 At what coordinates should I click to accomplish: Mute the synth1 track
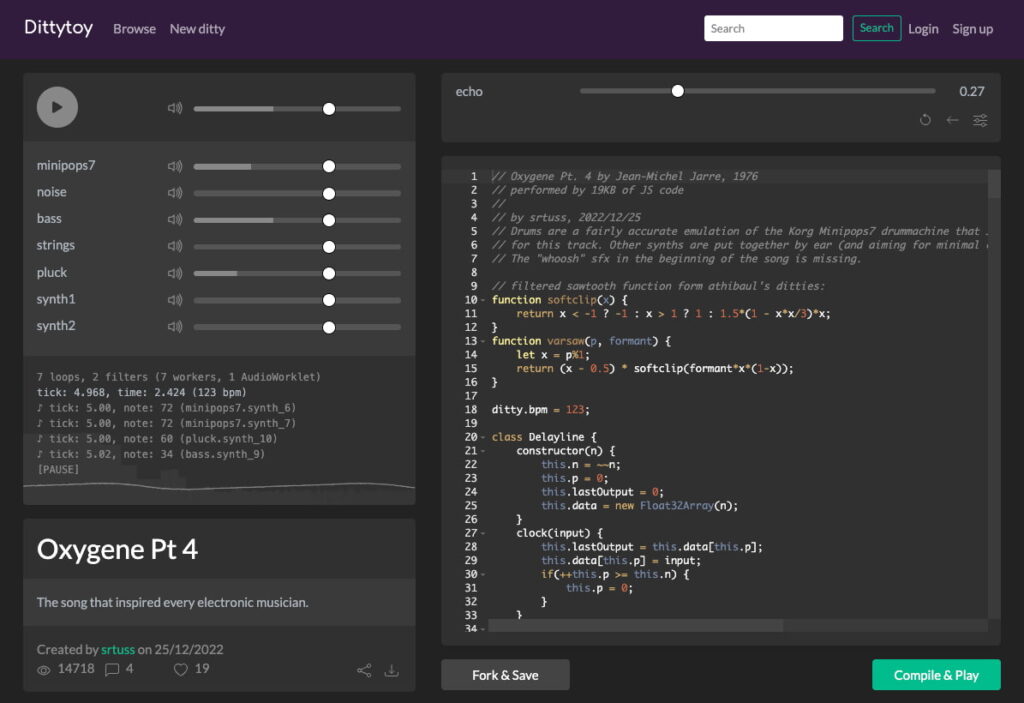174,300
